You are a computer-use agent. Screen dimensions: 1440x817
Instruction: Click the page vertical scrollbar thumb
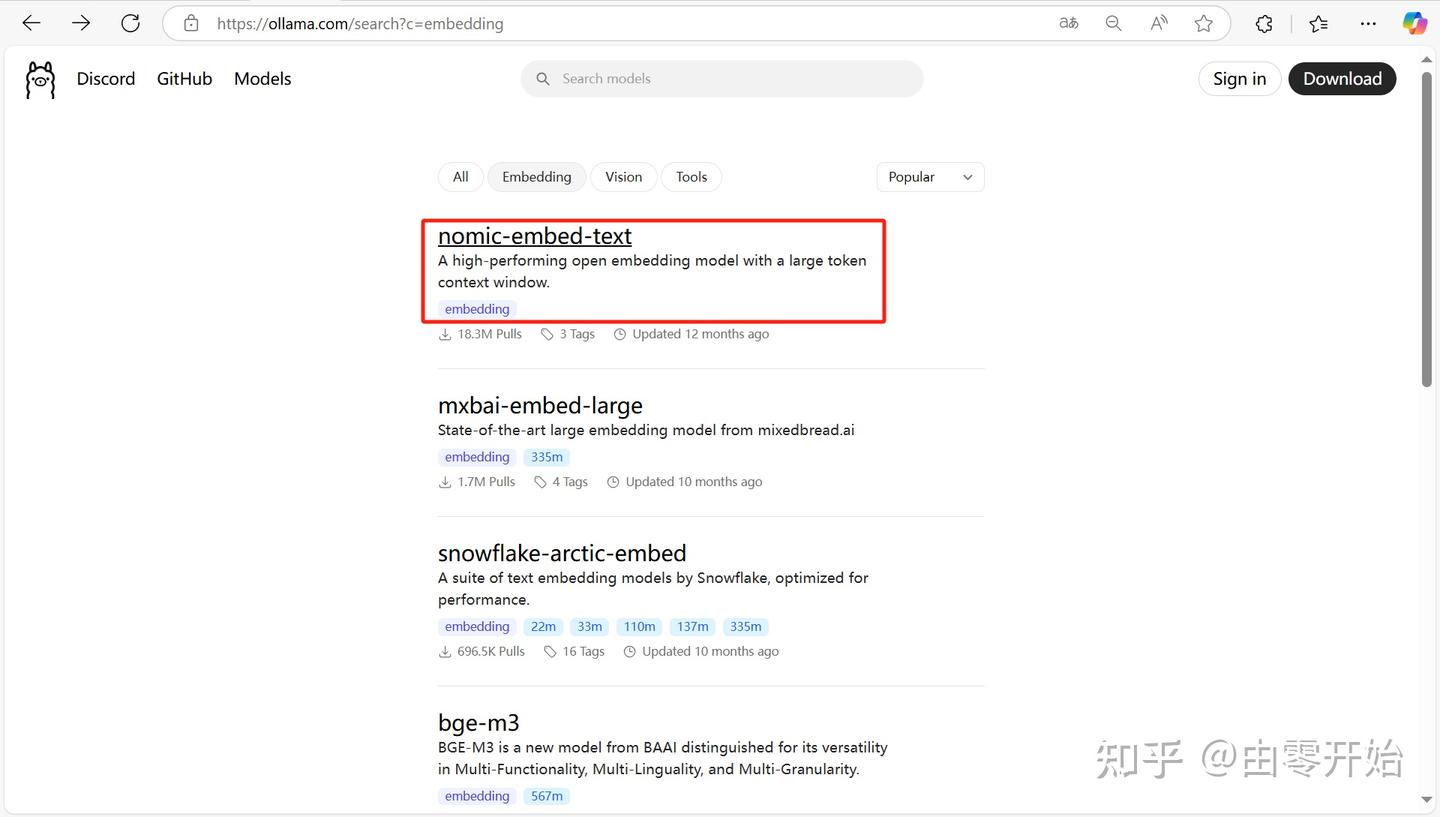coord(1426,229)
